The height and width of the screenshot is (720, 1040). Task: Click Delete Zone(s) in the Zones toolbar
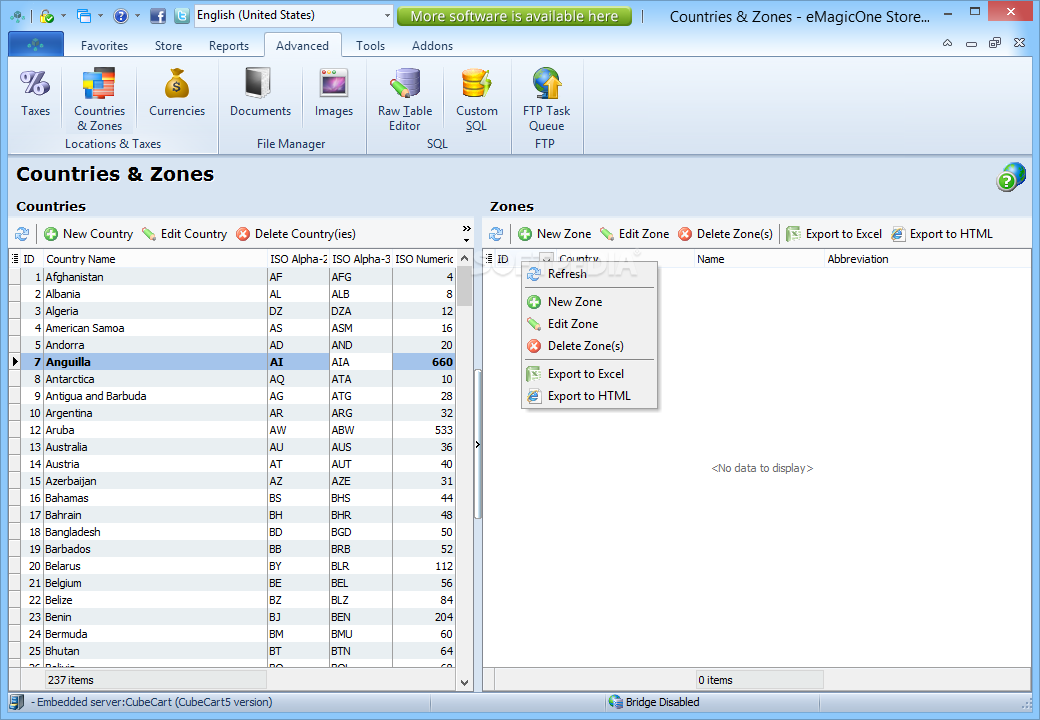726,234
